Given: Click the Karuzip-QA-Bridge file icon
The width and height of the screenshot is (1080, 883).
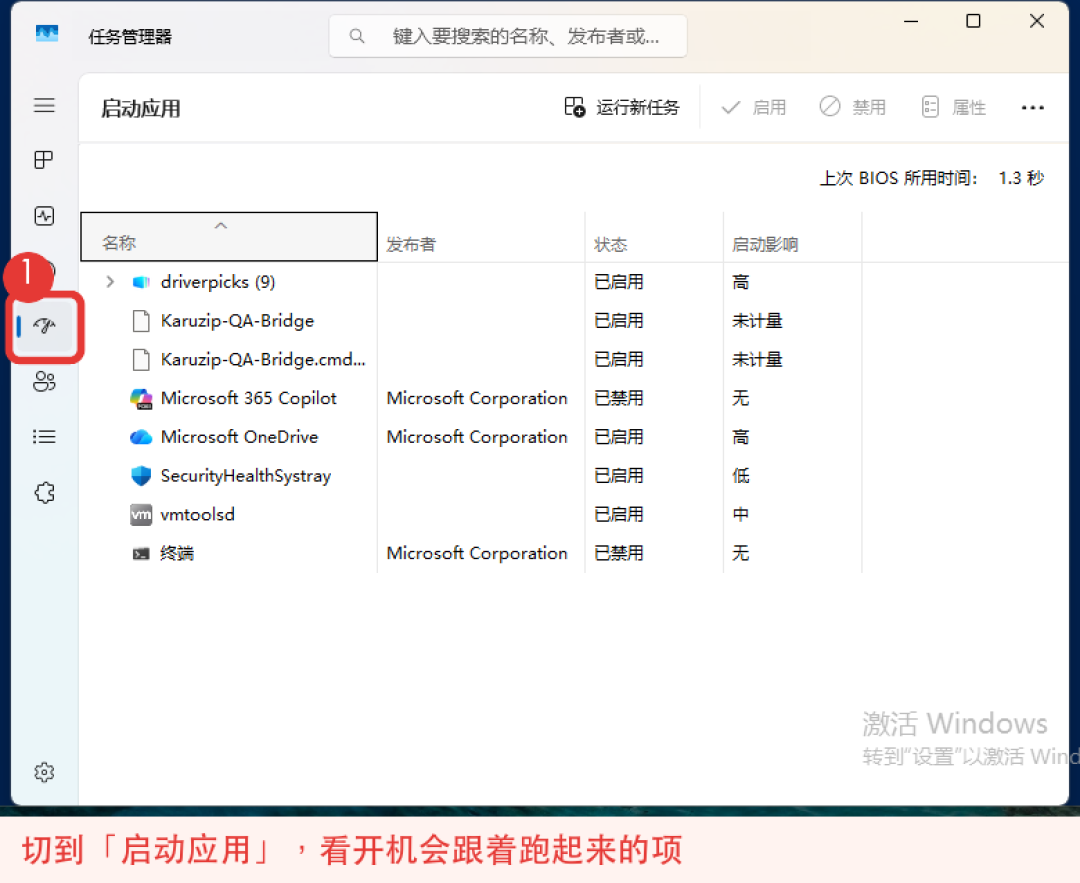Looking at the screenshot, I should pyautogui.click(x=141, y=321).
